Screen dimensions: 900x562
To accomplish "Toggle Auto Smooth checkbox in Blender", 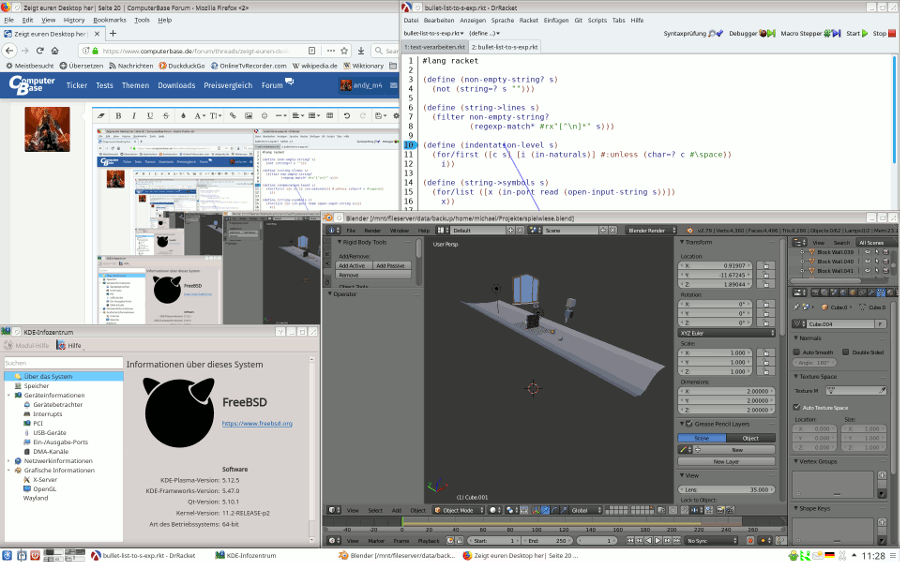I will (x=797, y=352).
